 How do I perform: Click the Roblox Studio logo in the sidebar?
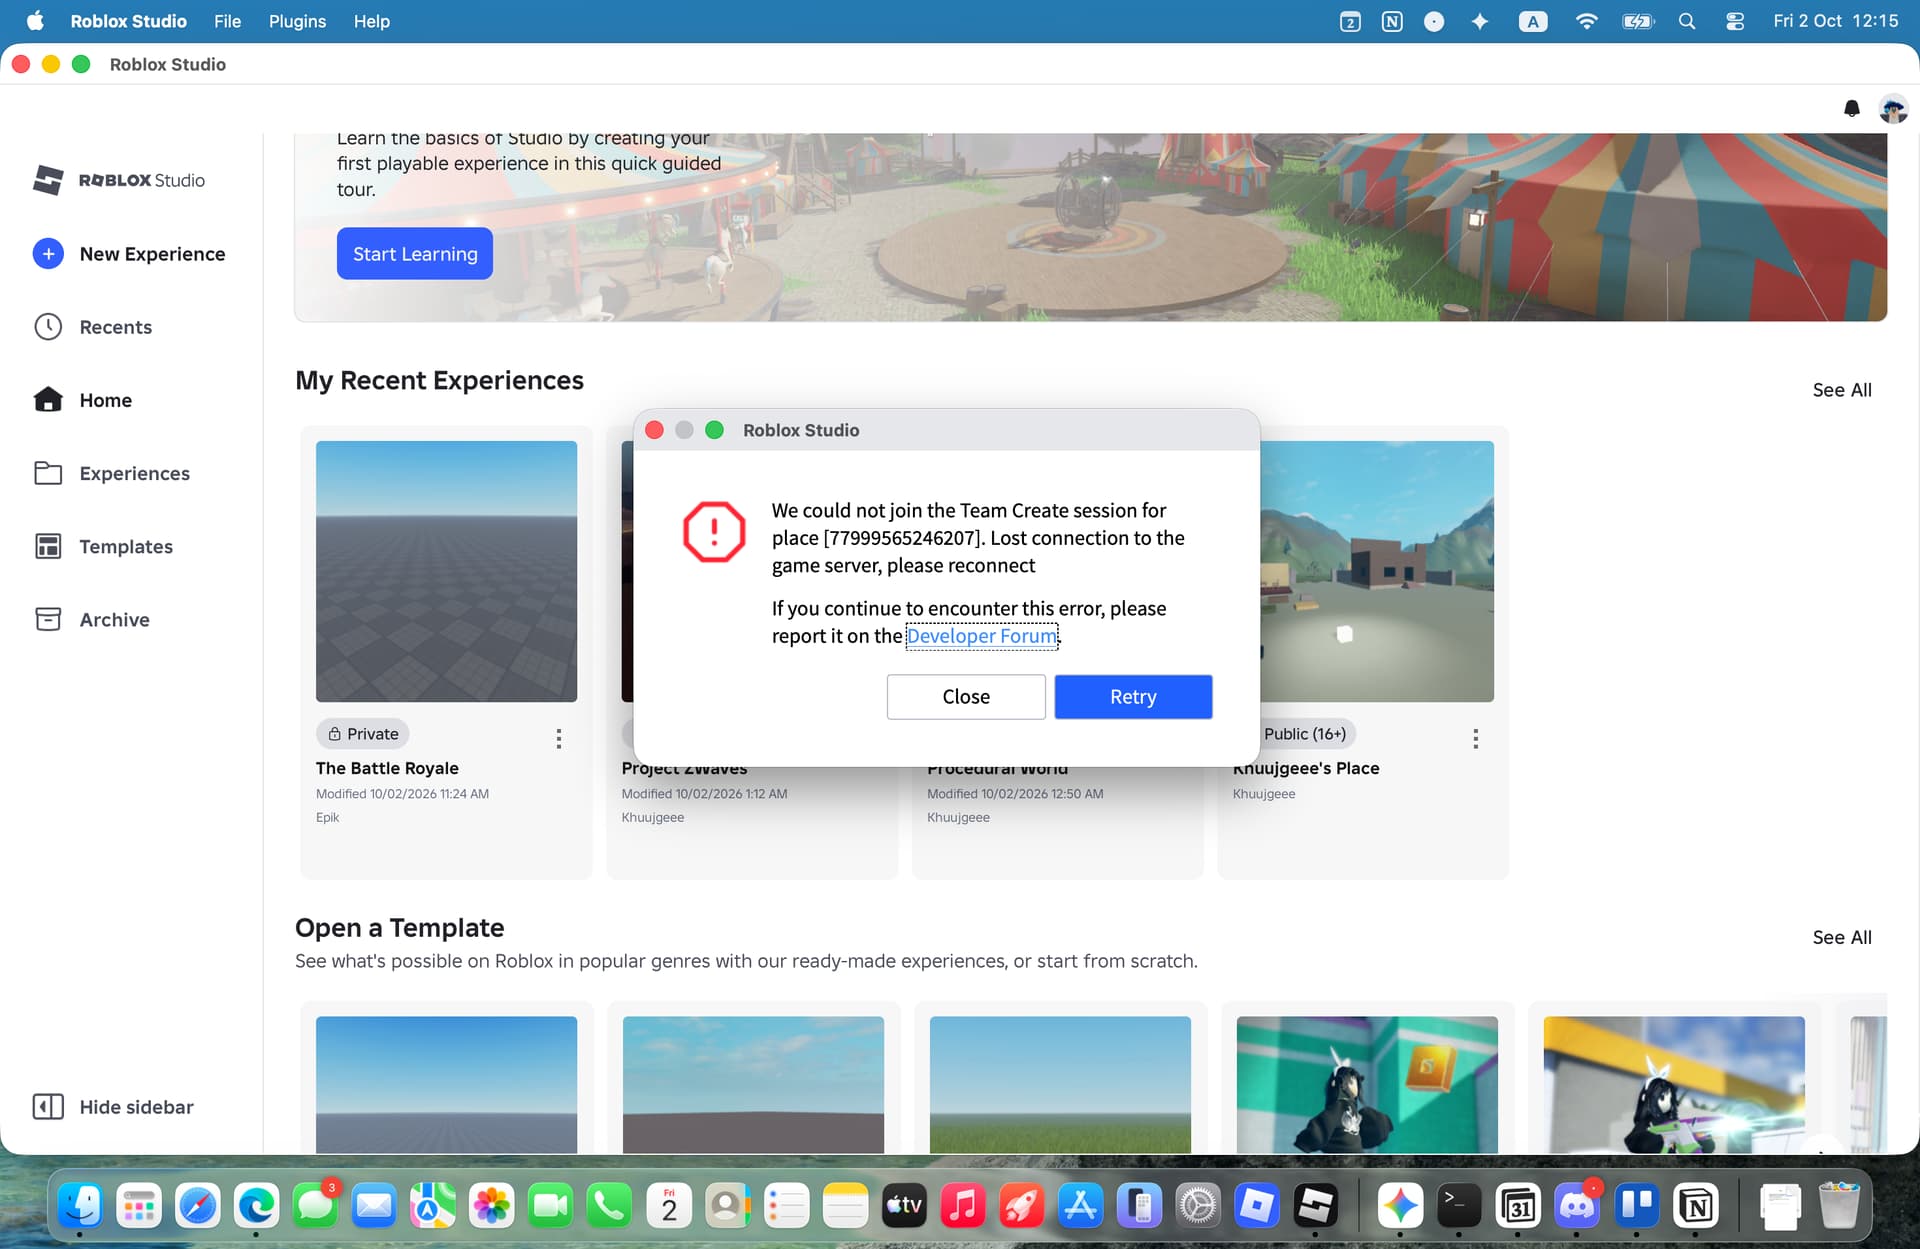(119, 180)
